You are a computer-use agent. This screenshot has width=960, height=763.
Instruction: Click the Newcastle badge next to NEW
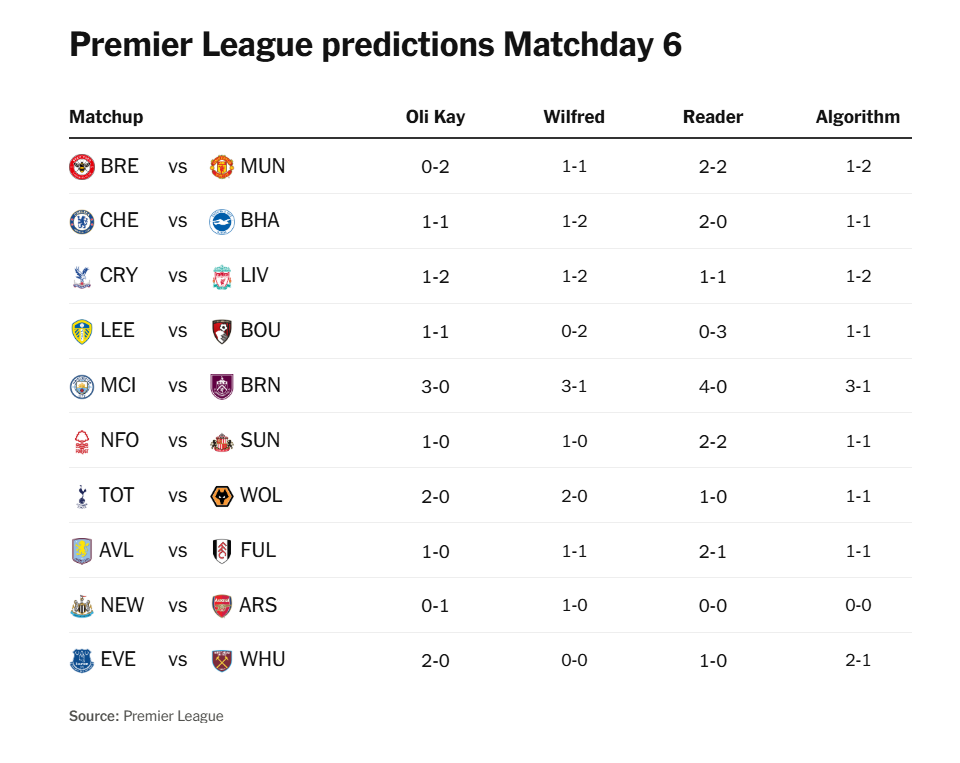coord(82,606)
